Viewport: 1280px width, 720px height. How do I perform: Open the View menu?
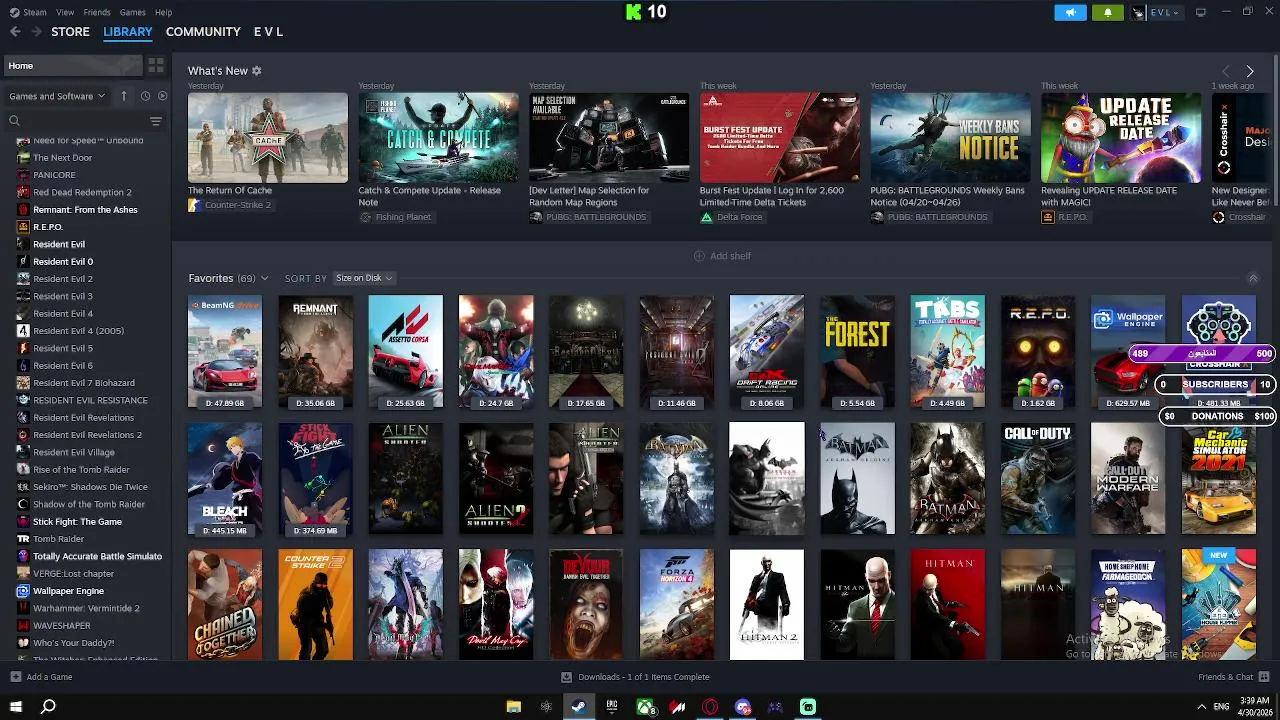click(x=65, y=12)
